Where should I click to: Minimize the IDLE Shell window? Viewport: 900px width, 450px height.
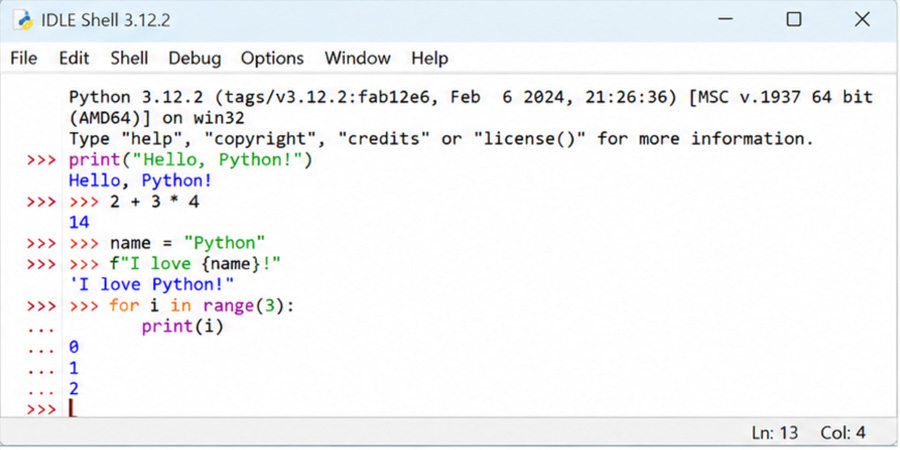[x=726, y=20]
